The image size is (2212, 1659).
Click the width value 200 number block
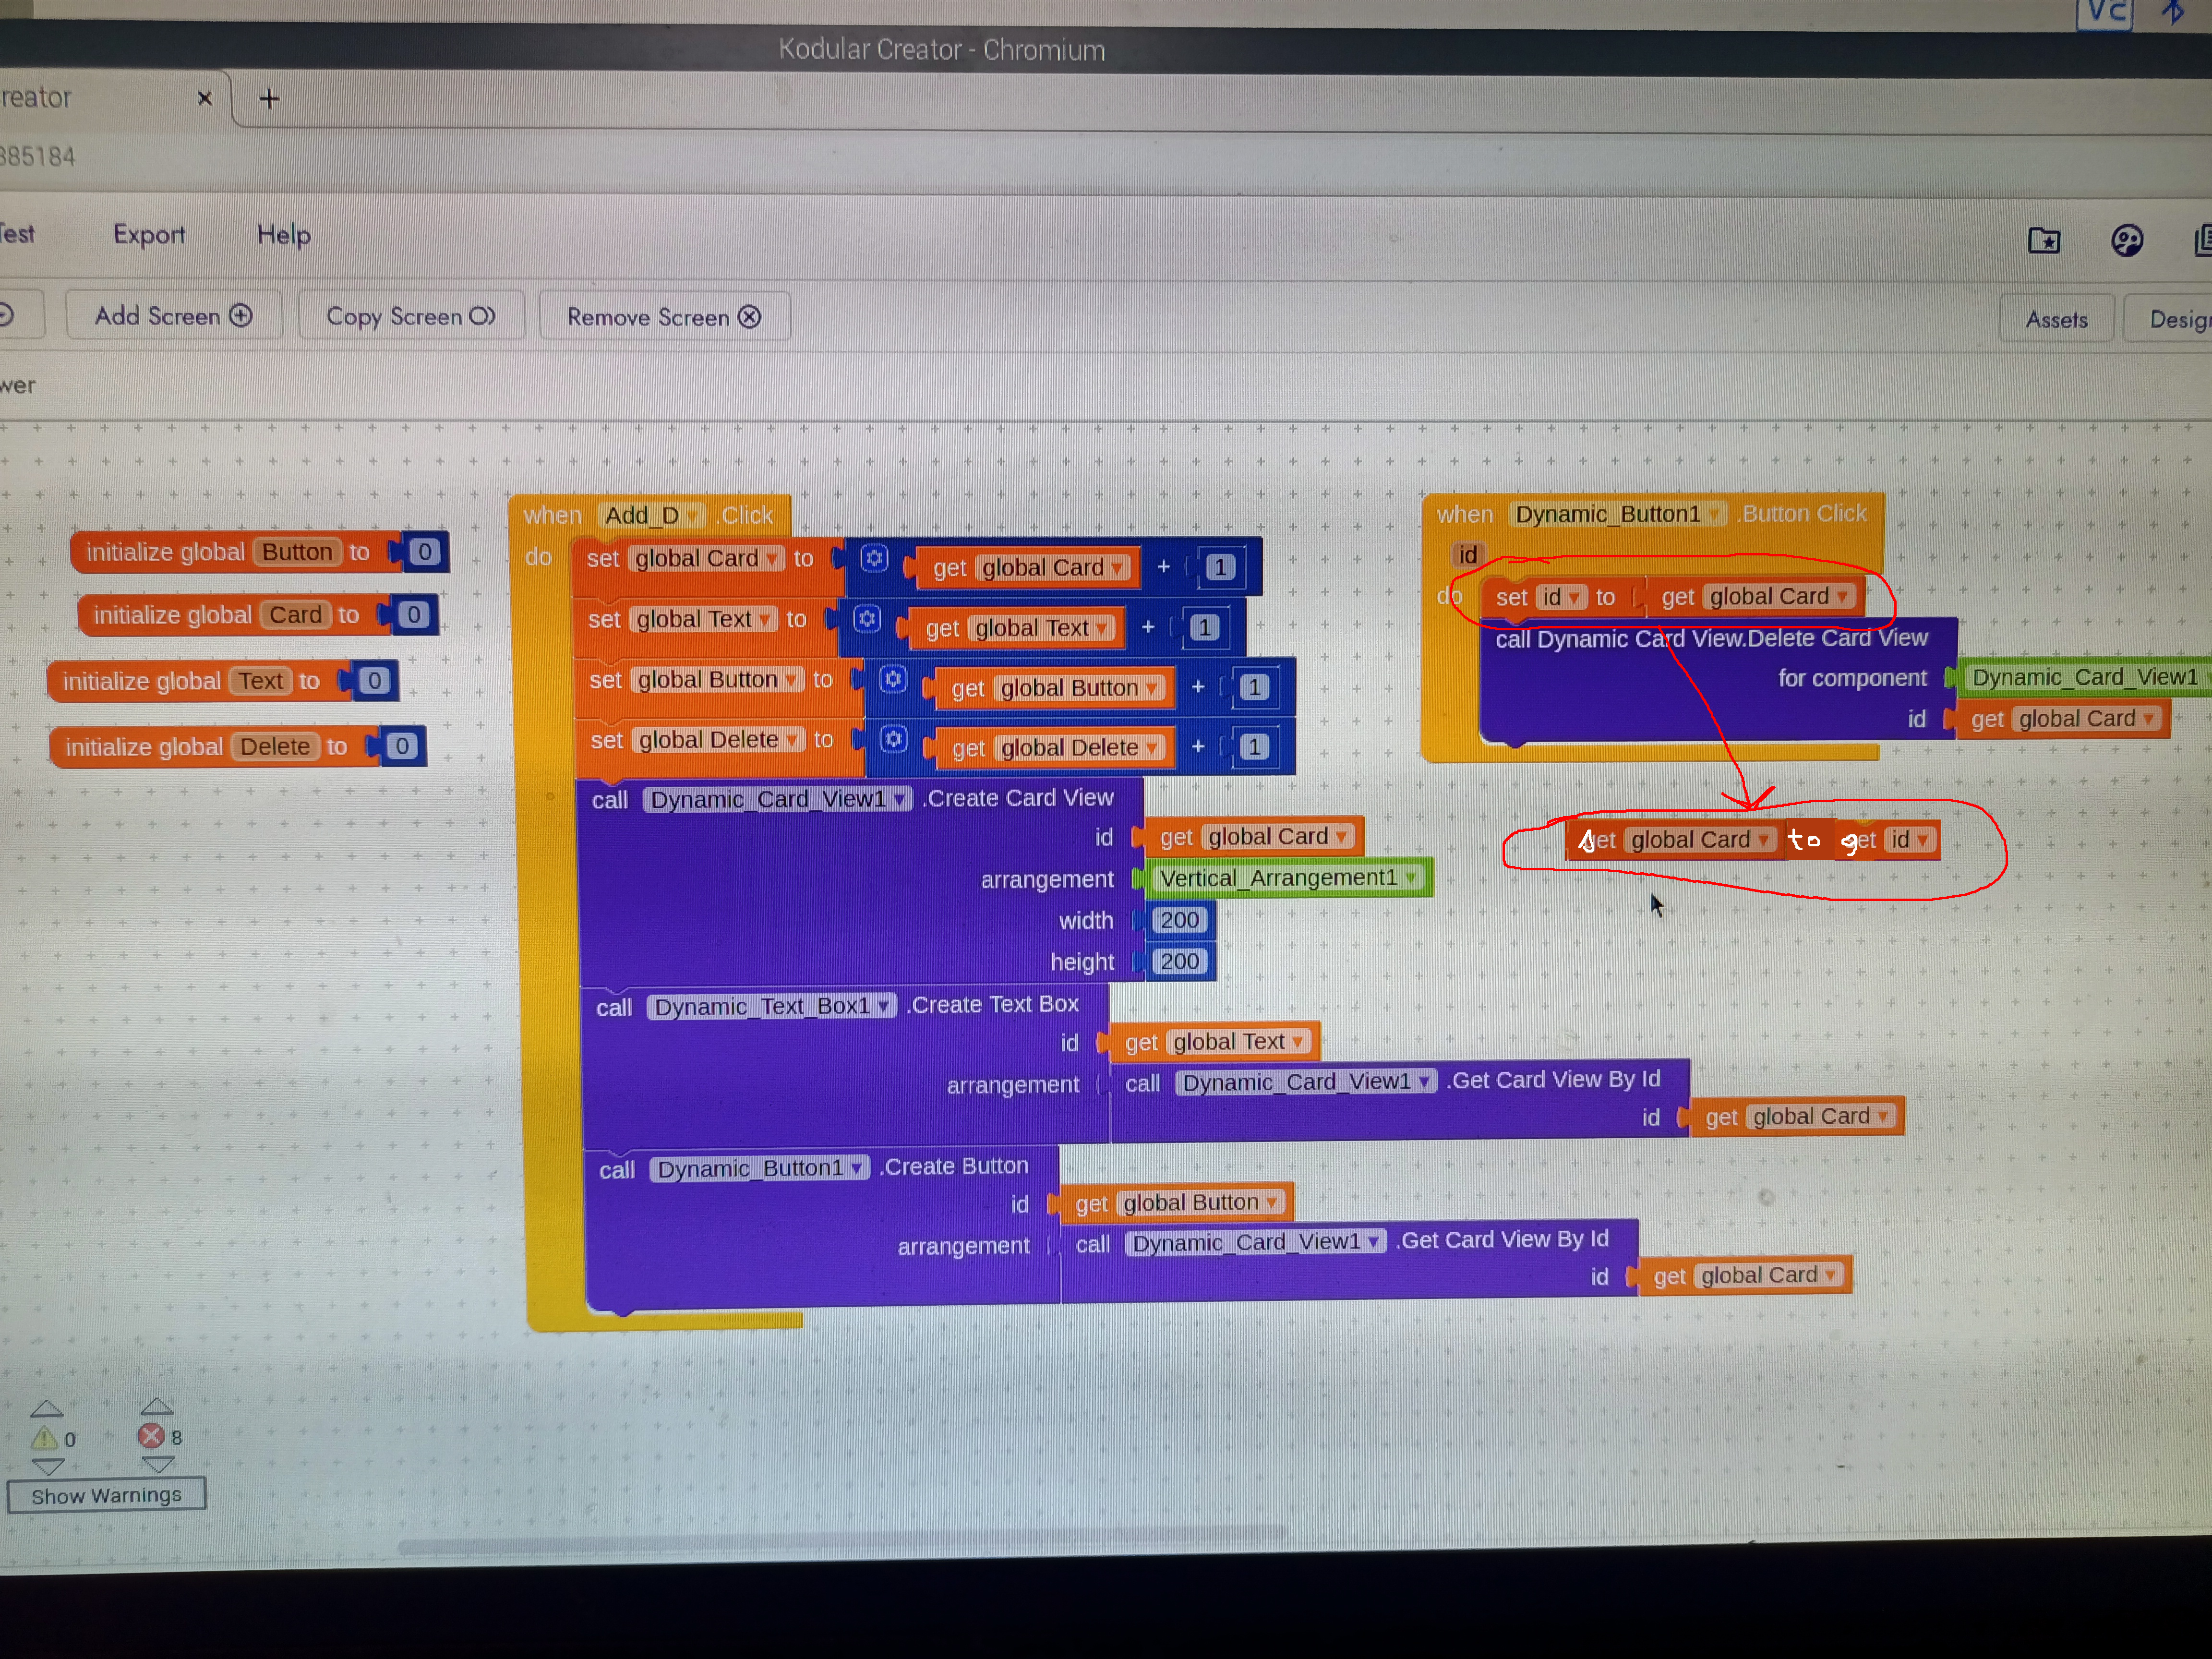[x=1179, y=920]
